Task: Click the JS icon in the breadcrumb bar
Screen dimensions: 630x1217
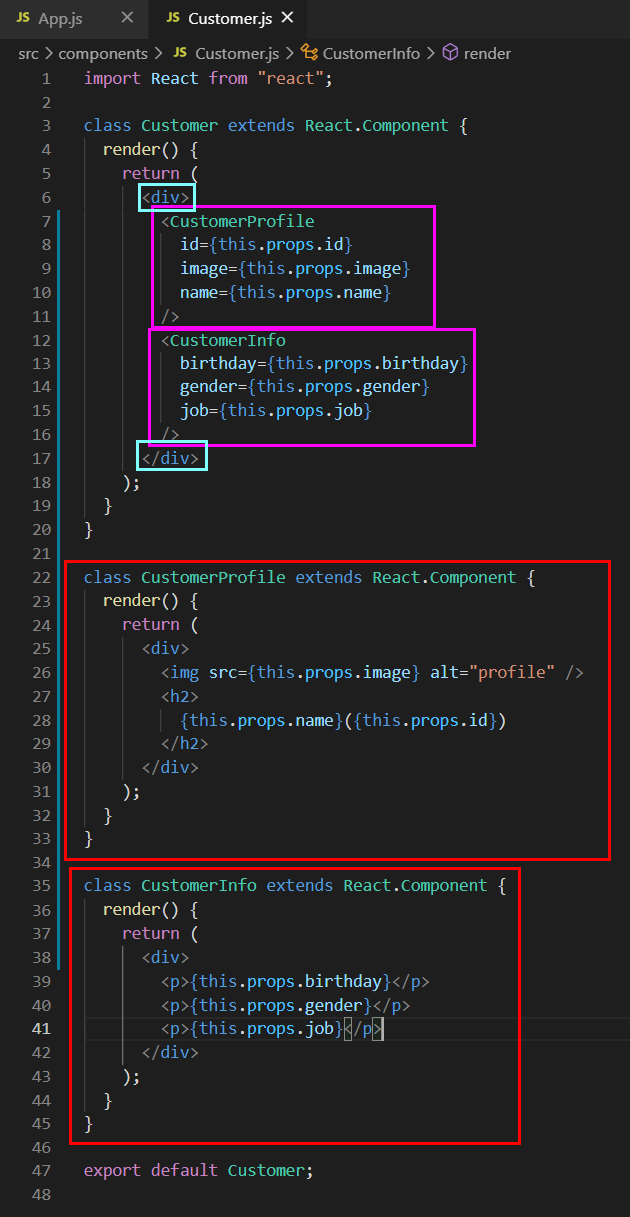Action: [x=180, y=53]
